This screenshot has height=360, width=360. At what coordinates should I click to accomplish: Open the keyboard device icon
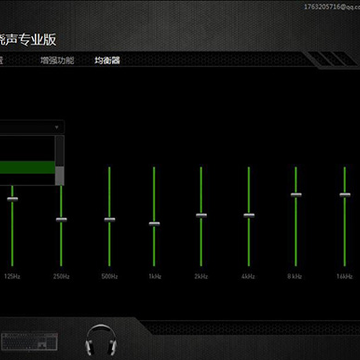[x=29, y=341]
